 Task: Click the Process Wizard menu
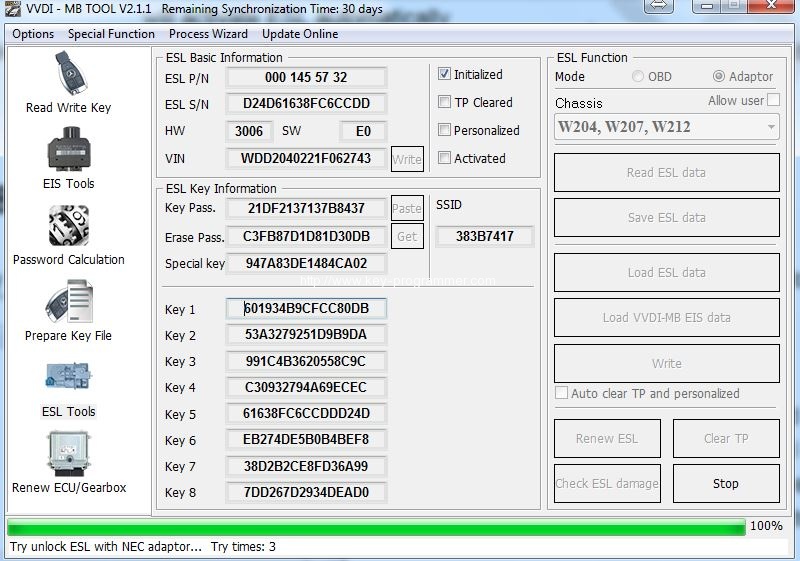[x=208, y=34]
